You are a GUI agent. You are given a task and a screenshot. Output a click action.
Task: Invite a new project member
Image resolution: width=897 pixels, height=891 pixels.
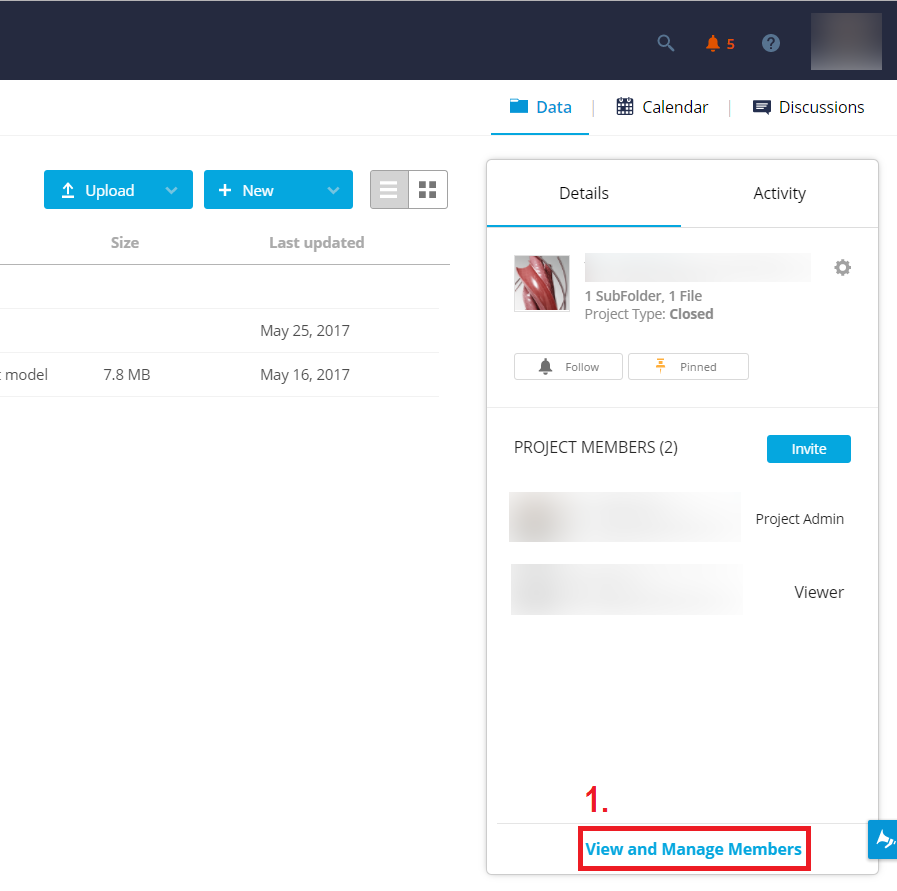coord(809,449)
